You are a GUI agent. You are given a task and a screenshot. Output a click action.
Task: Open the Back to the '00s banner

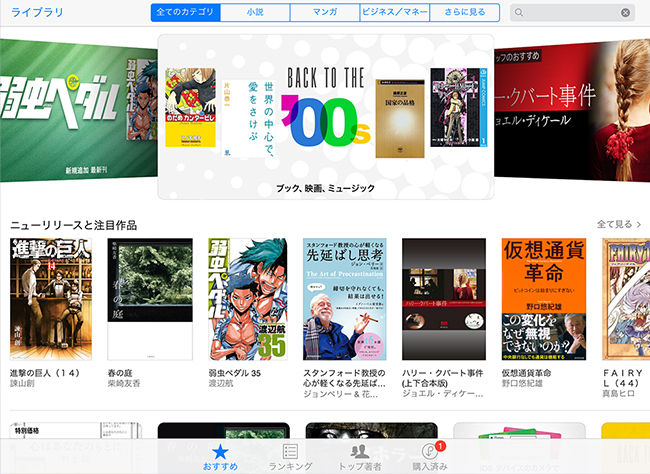point(326,117)
